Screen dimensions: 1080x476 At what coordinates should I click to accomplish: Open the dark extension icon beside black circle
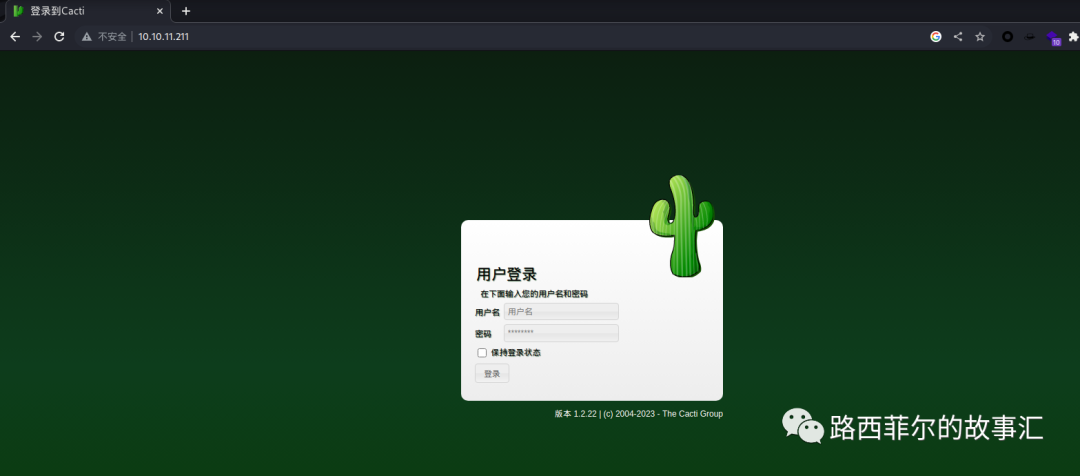(1029, 37)
